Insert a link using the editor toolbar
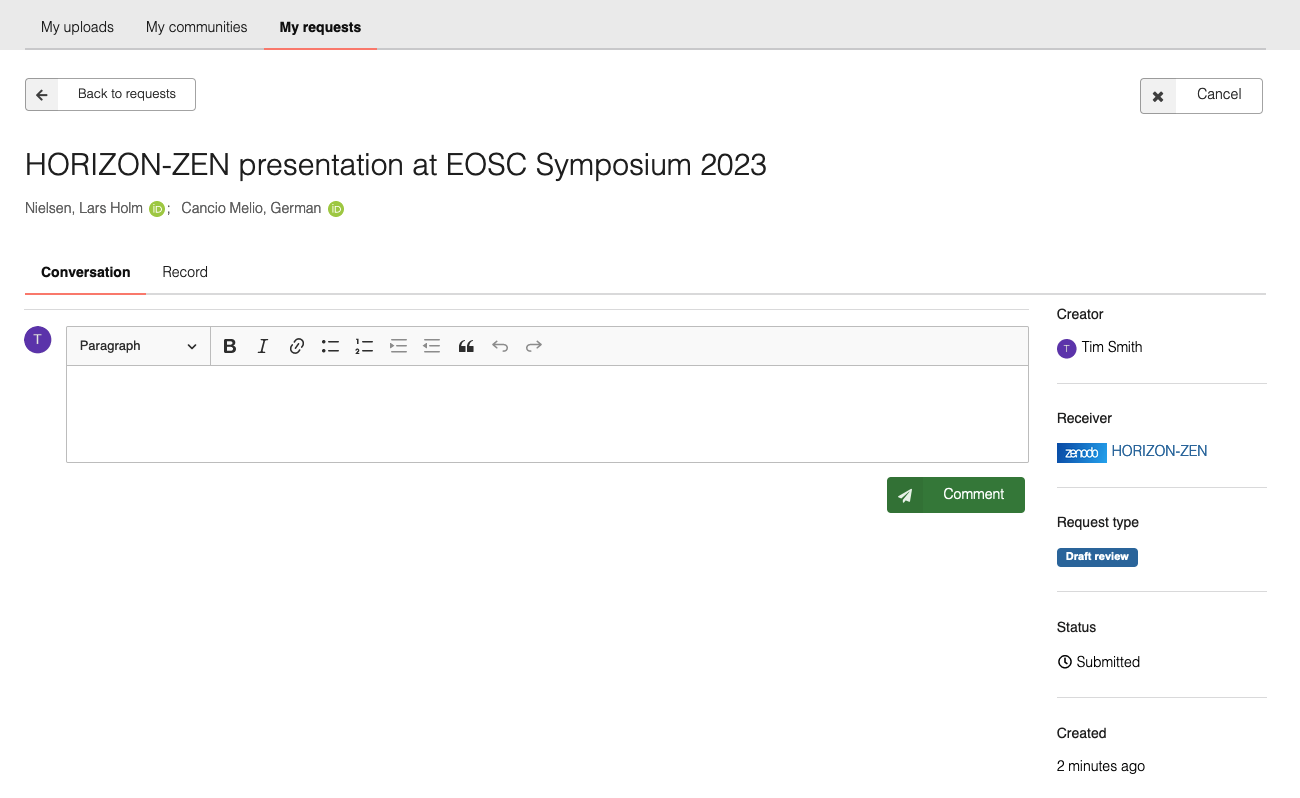The height and width of the screenshot is (798, 1300). click(297, 346)
